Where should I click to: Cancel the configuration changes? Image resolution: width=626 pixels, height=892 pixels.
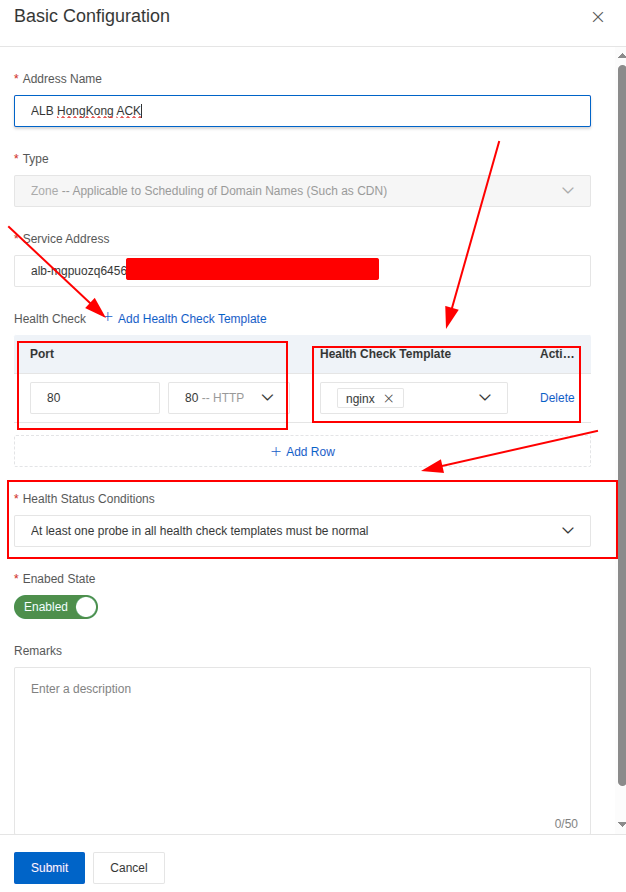coord(129,868)
